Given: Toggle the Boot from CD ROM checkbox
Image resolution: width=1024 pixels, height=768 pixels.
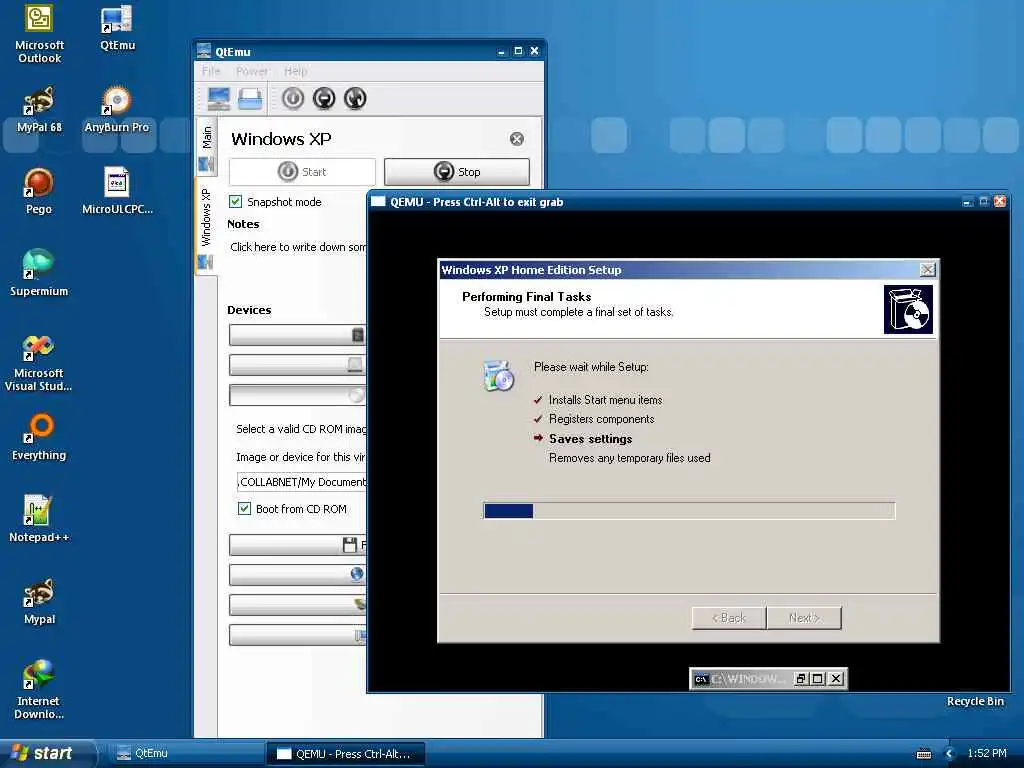Looking at the screenshot, I should [x=244, y=509].
